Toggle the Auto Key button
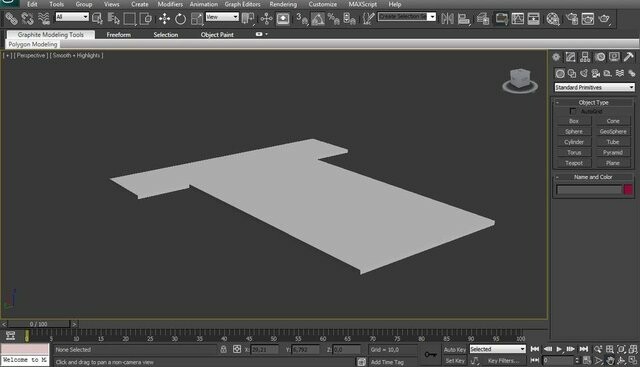 (455, 349)
